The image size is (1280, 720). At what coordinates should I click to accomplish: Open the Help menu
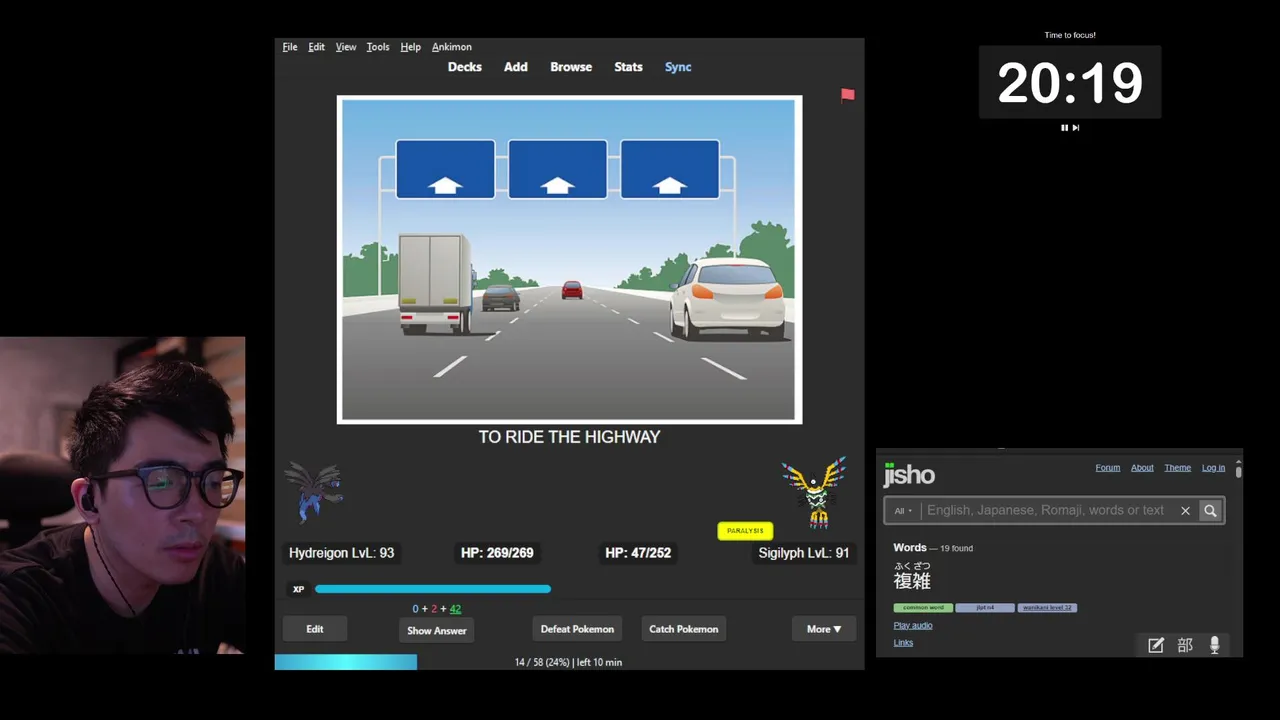point(410,47)
